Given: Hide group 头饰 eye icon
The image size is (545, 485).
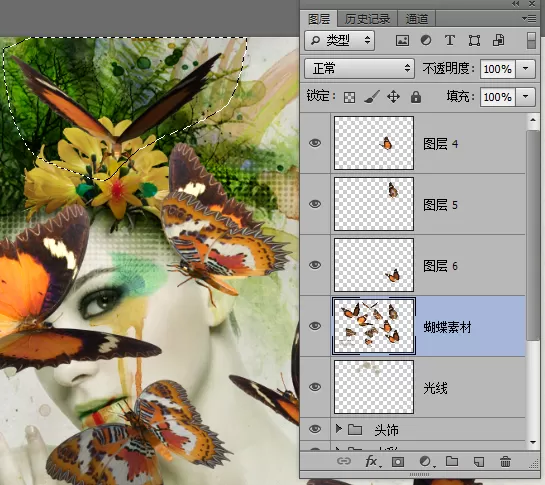Looking at the screenshot, I should point(315,429).
